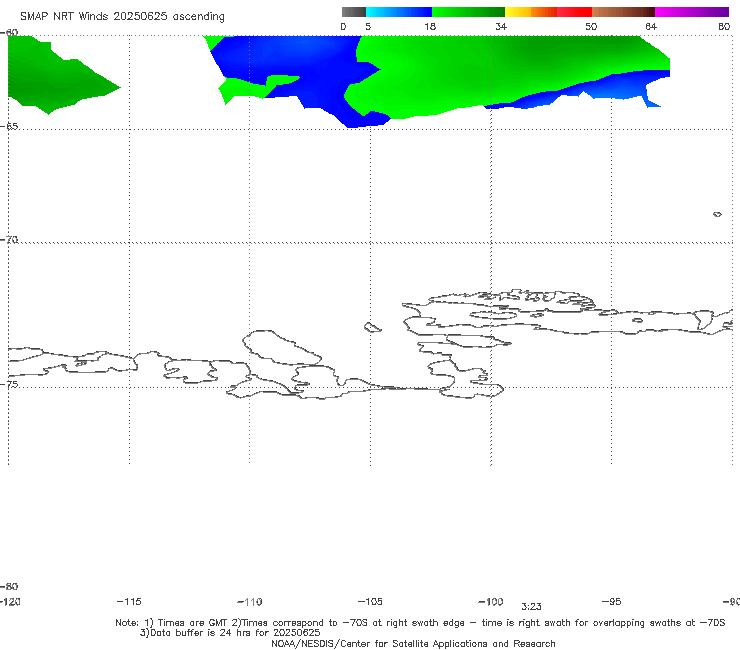Click the latitude label '-80'

point(9,586)
